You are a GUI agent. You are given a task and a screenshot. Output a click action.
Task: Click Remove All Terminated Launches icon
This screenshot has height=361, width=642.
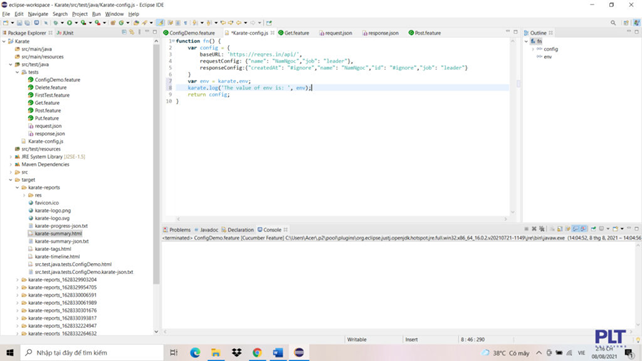(x=542, y=229)
